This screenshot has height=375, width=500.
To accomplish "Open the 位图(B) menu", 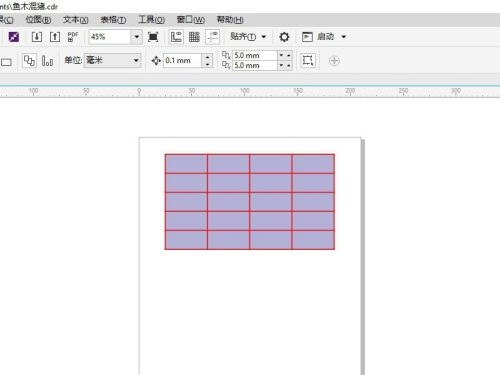I will (38, 20).
